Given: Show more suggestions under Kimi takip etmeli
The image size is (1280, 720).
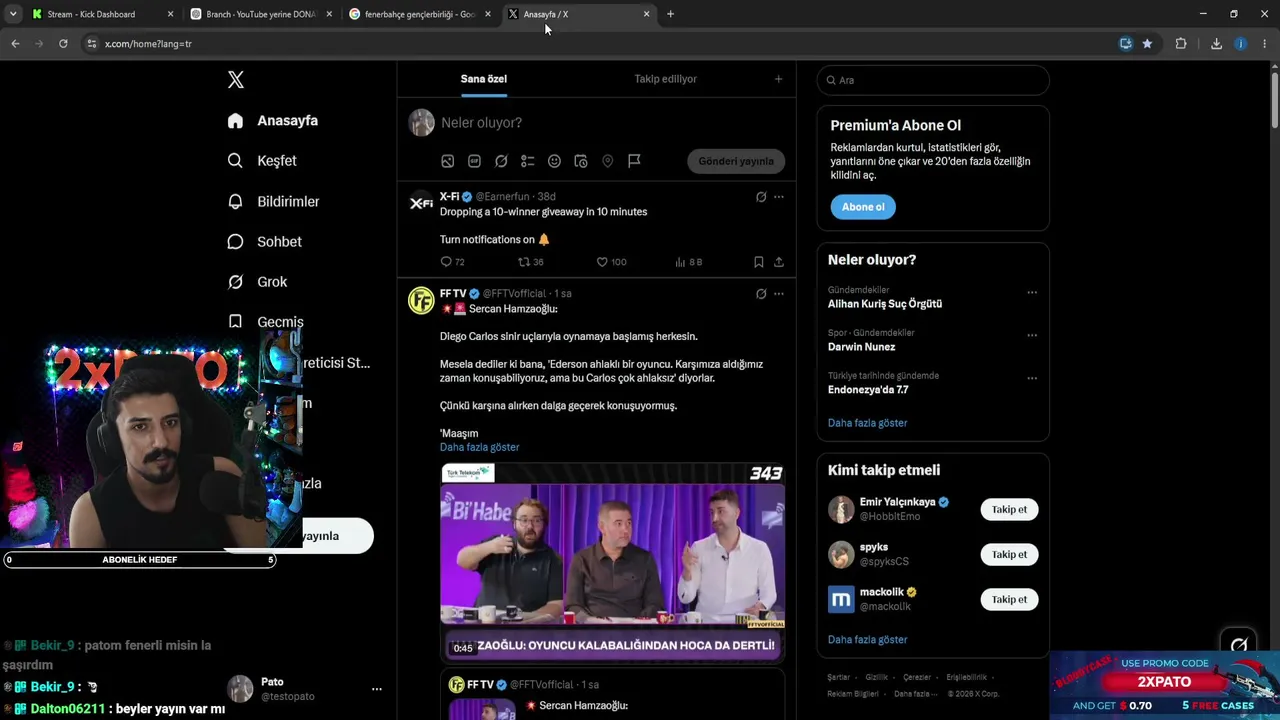Looking at the screenshot, I should click(x=867, y=639).
